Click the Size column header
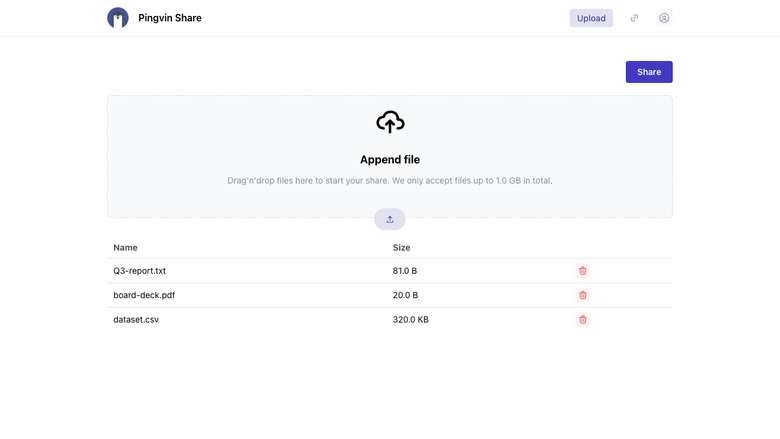This screenshot has width=780, height=439. [x=401, y=248]
